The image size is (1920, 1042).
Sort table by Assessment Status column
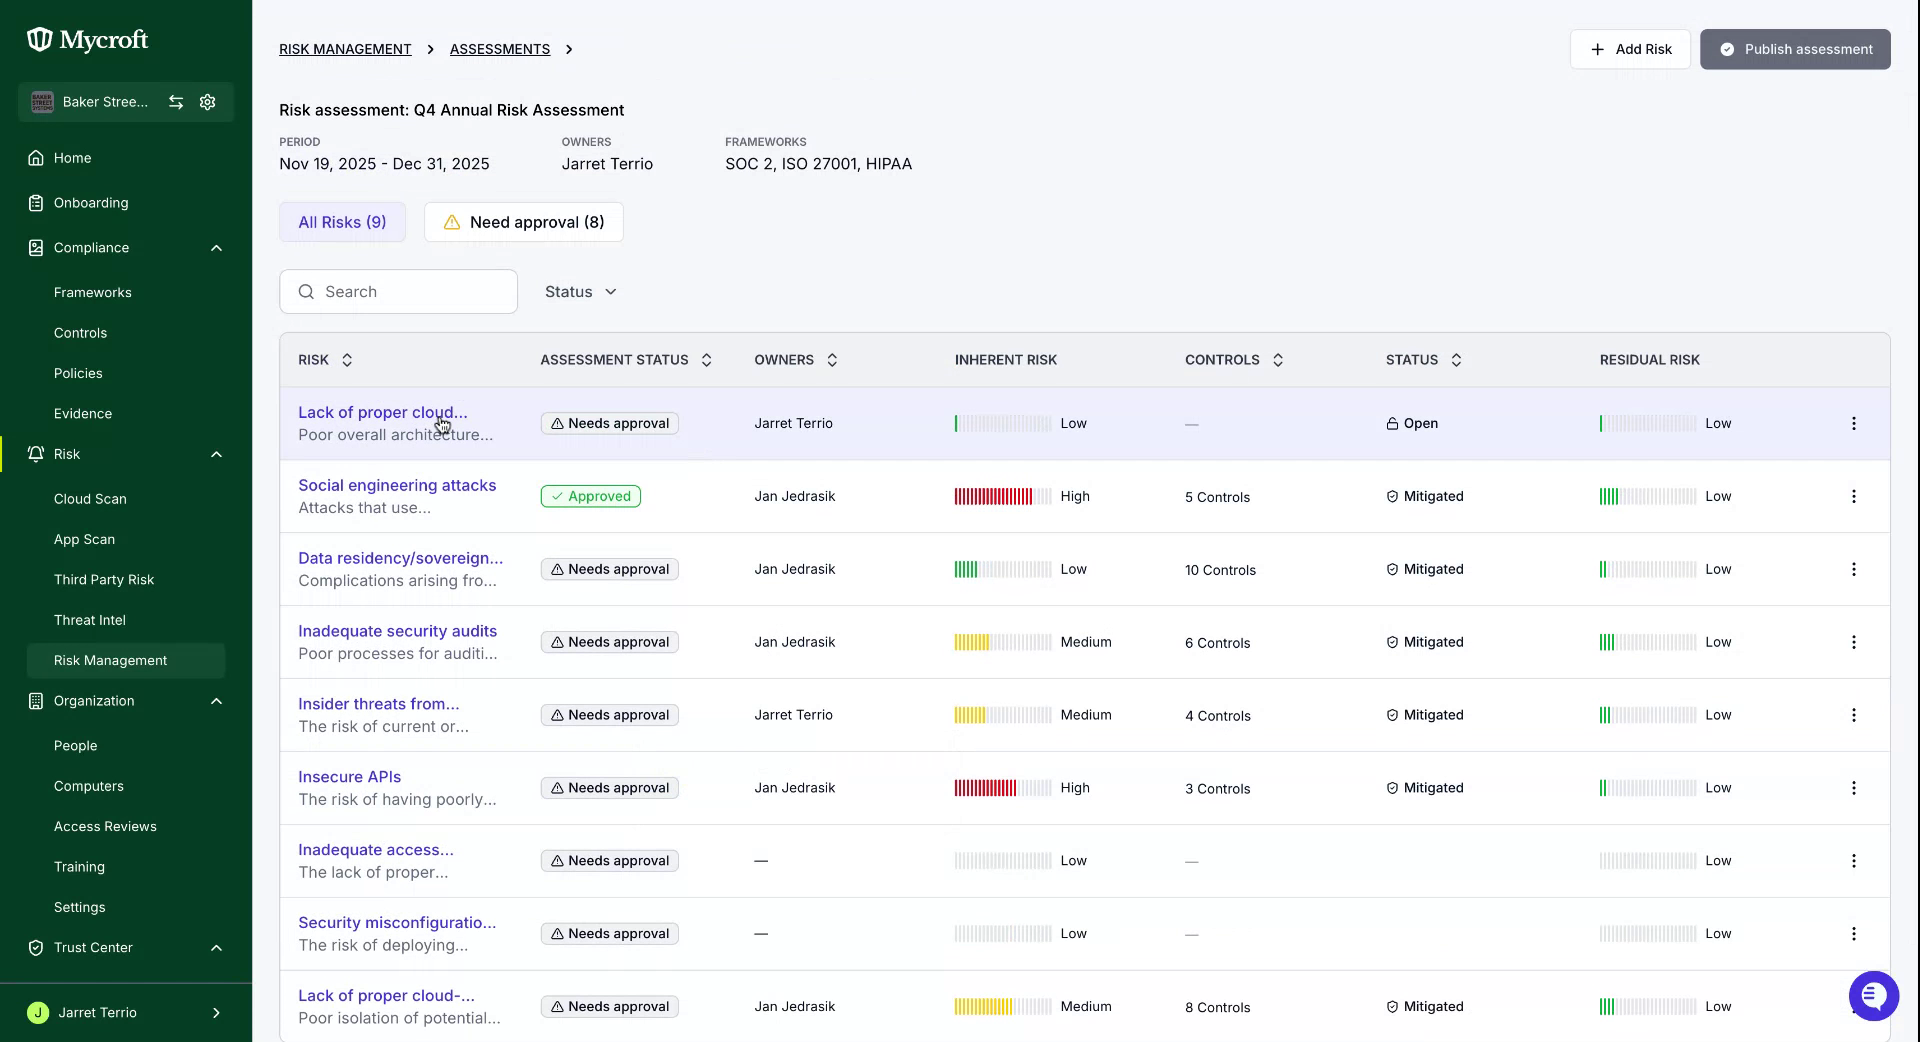[706, 360]
